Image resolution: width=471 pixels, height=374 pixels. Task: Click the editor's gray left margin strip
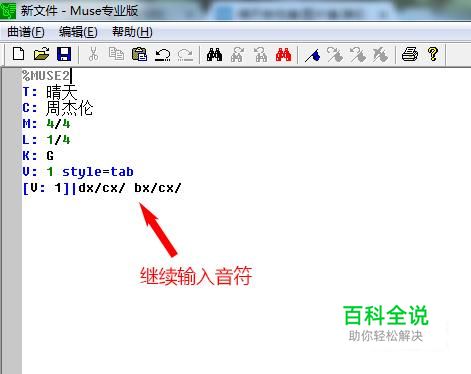[12, 220]
